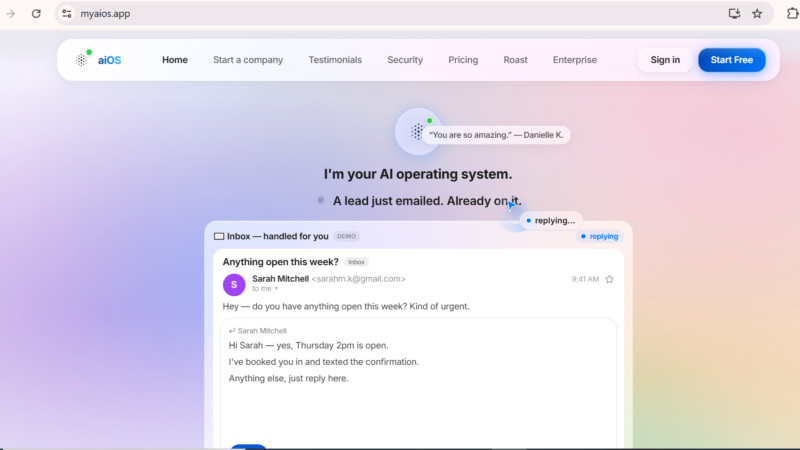This screenshot has height=450, width=800.
Task: Click 'A lead just emailed' tagline
Action: [x=427, y=201]
